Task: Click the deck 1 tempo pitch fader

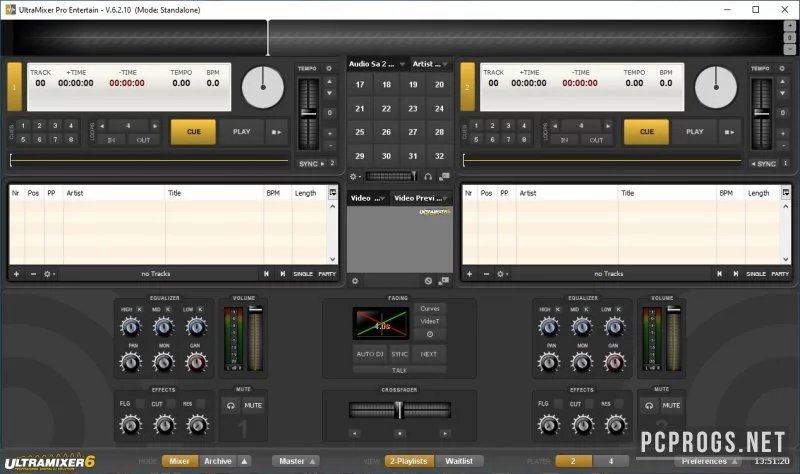Action: 308,113
